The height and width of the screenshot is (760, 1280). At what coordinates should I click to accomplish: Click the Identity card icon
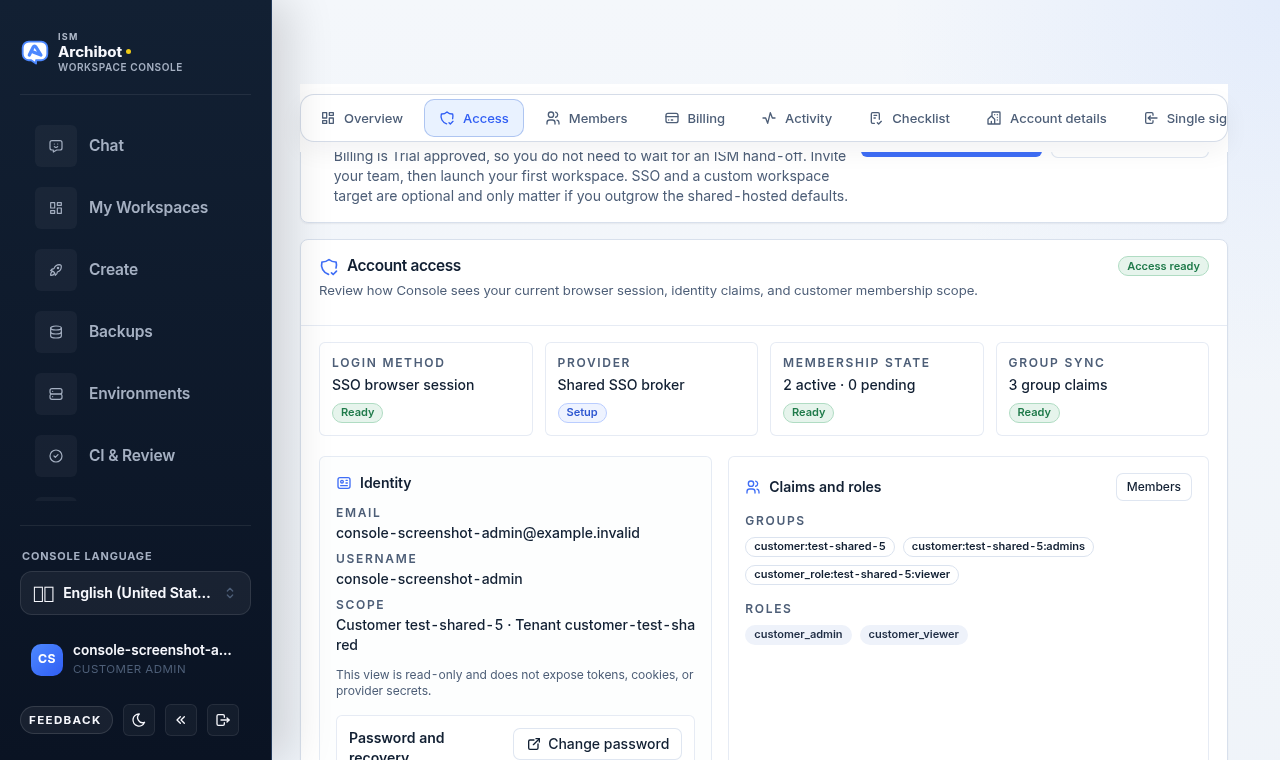point(344,483)
